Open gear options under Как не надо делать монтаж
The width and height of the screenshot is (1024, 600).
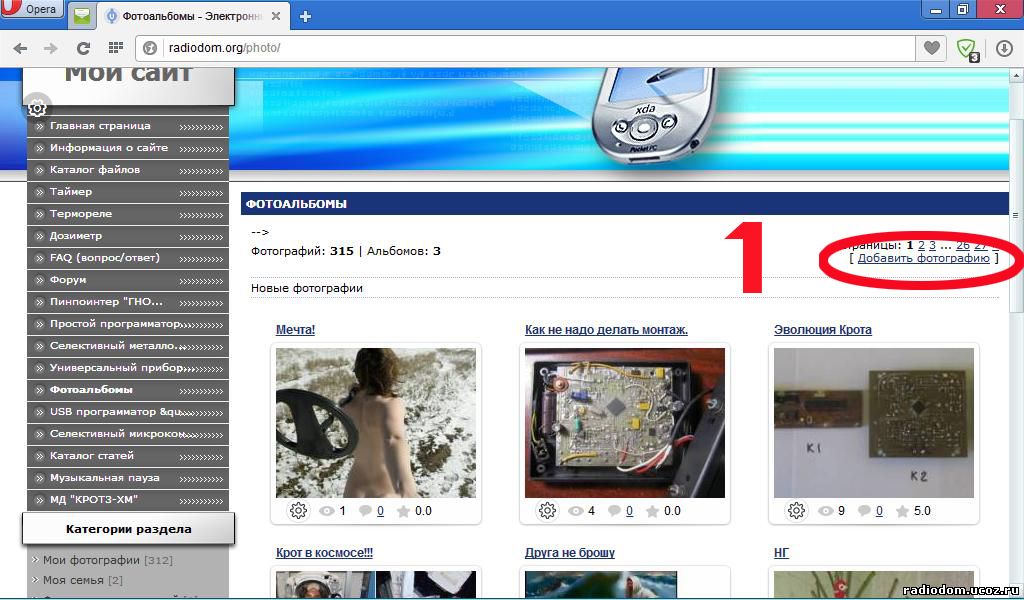click(547, 511)
